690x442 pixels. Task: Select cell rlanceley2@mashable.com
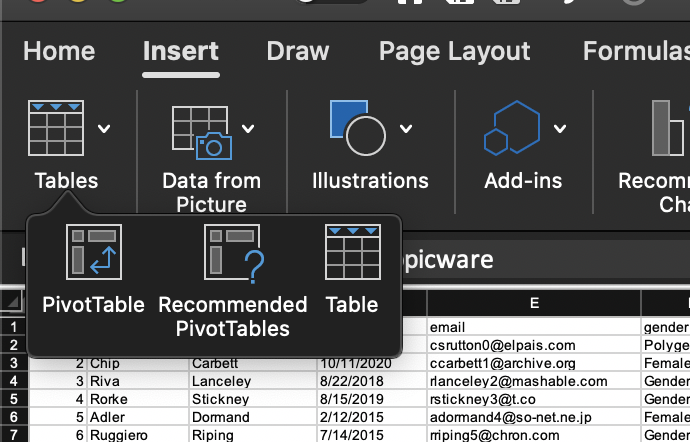[534, 381]
